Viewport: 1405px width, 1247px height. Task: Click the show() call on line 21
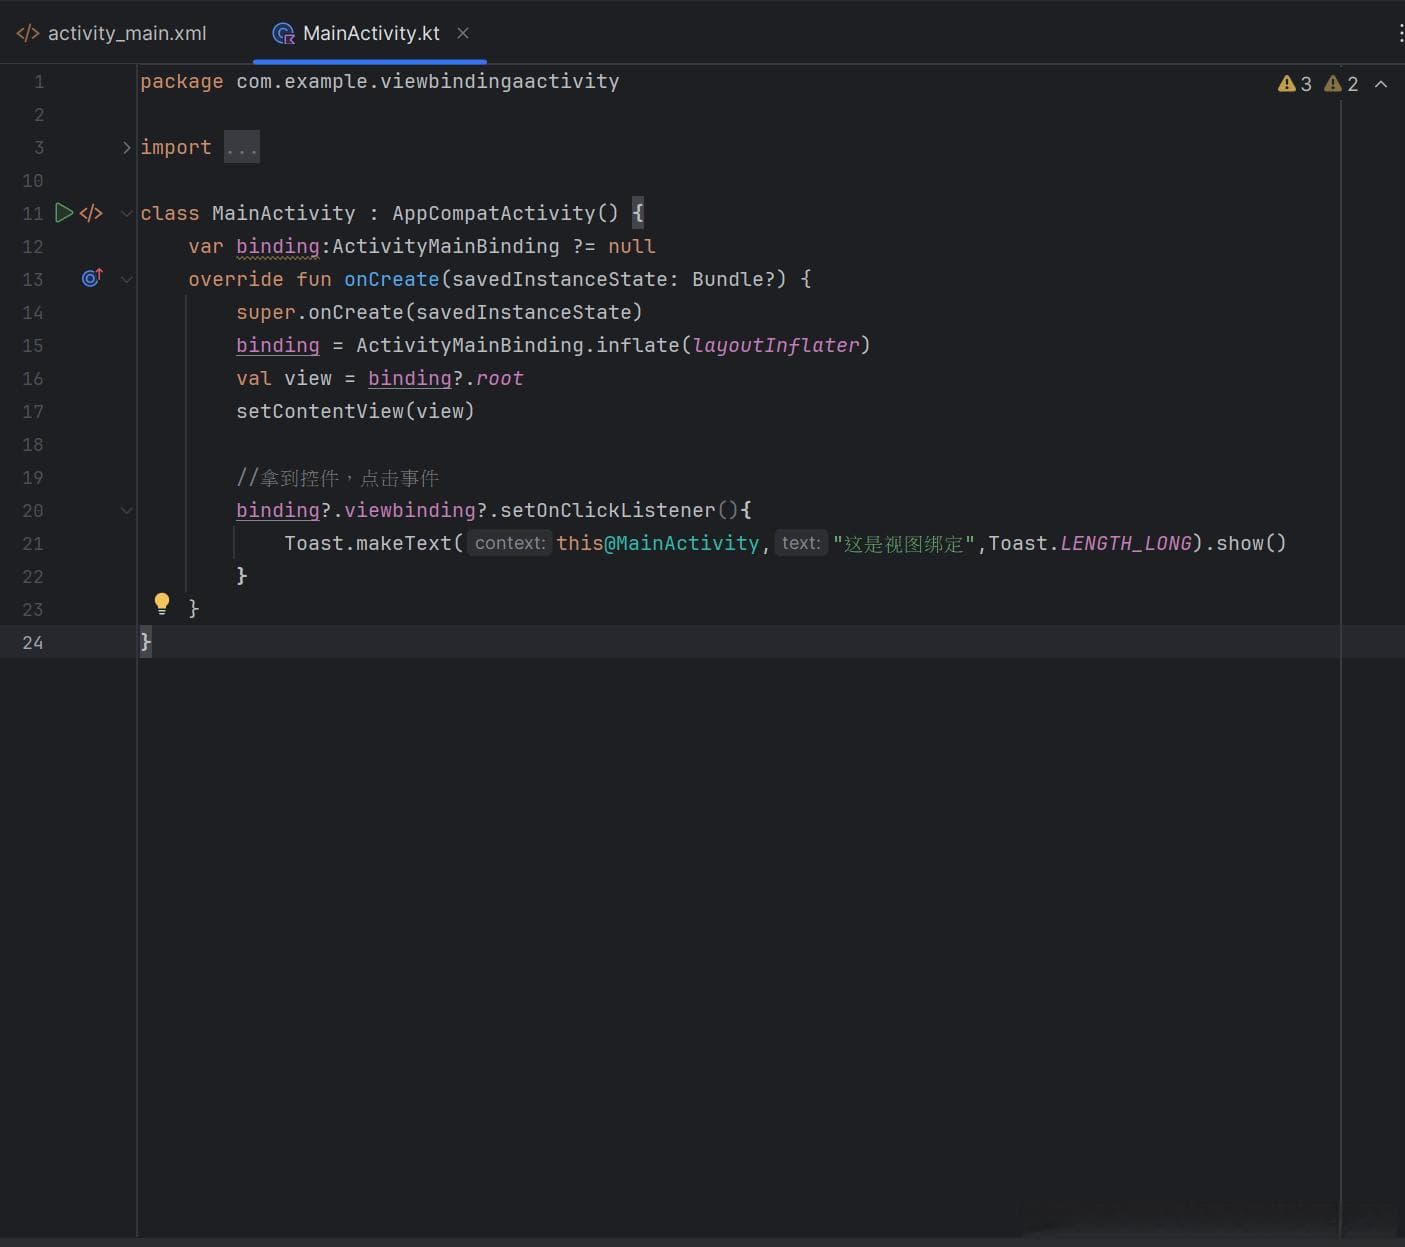1251,543
